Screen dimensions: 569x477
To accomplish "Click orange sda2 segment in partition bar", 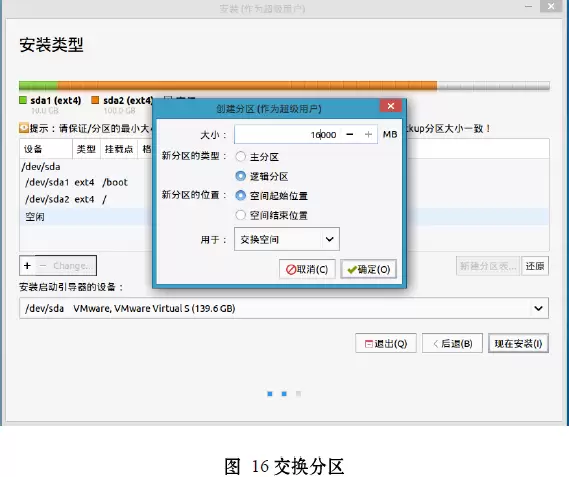I will pyautogui.click(x=247, y=86).
